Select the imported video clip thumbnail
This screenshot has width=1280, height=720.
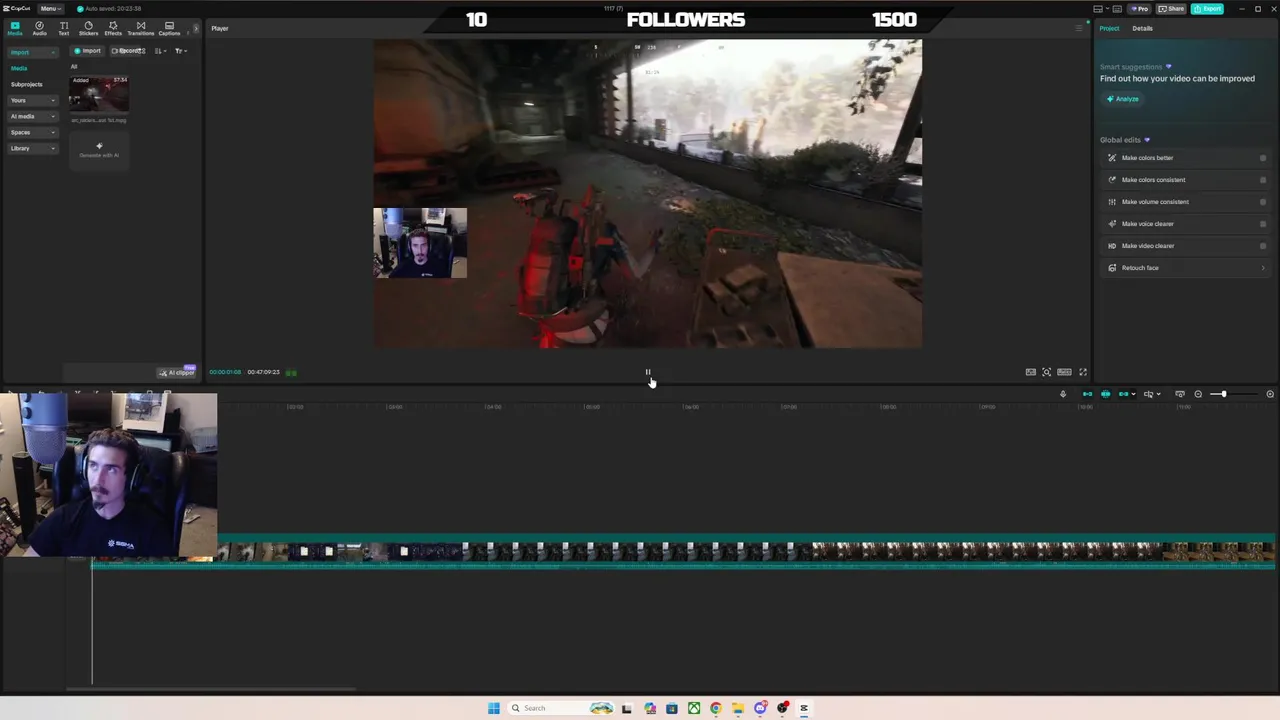point(99,94)
